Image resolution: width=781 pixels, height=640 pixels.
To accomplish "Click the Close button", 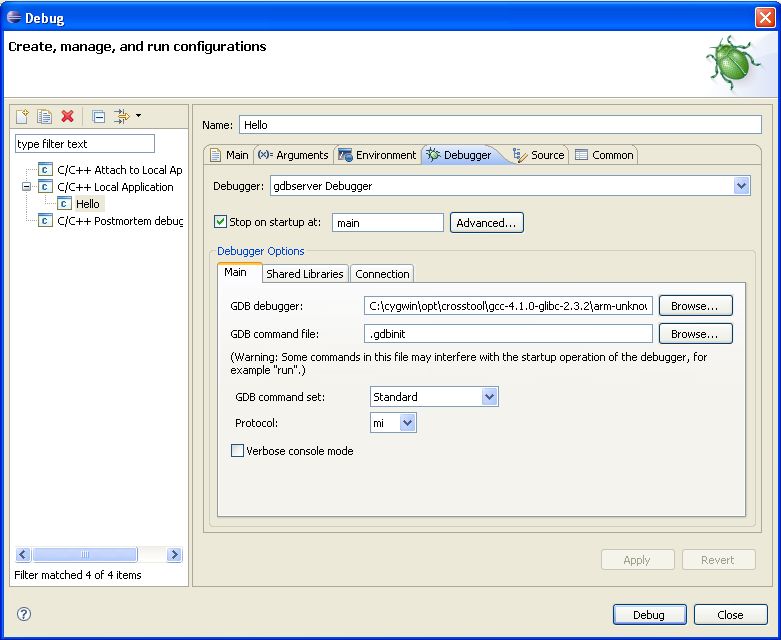I will click(731, 615).
